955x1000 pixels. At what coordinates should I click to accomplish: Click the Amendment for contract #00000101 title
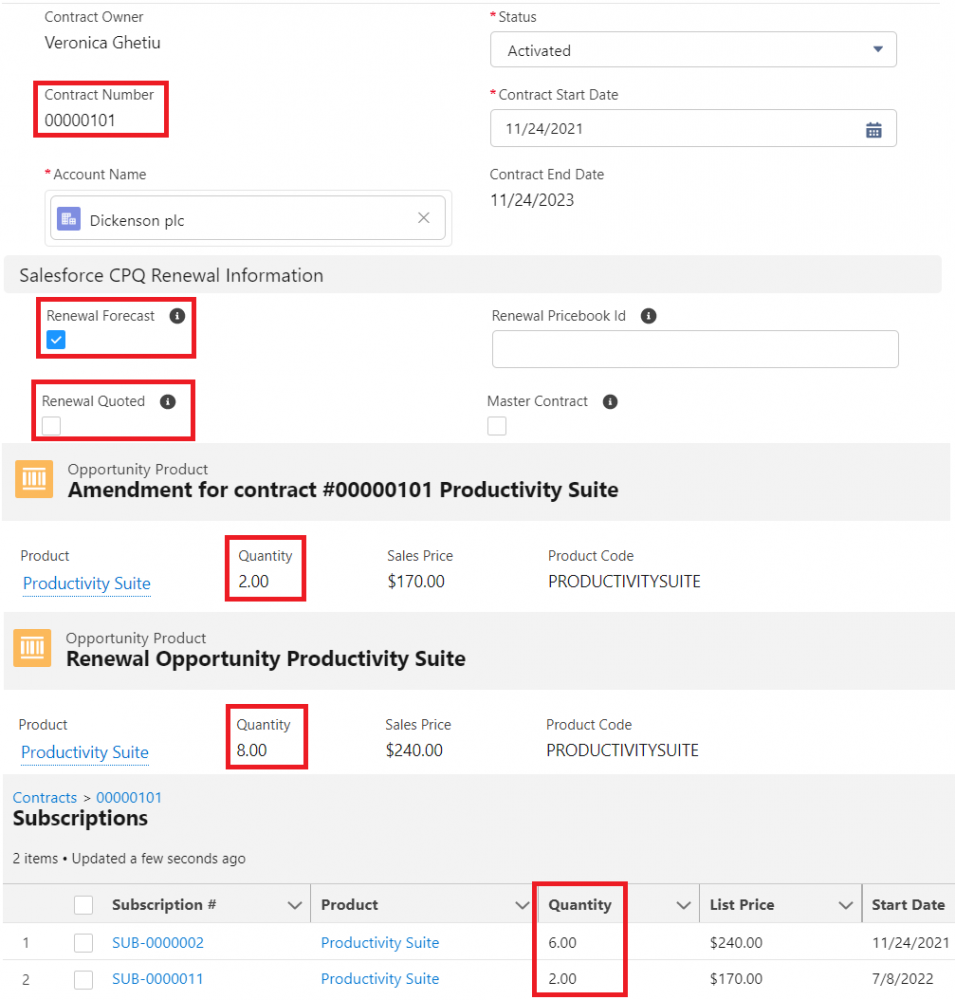tap(343, 490)
